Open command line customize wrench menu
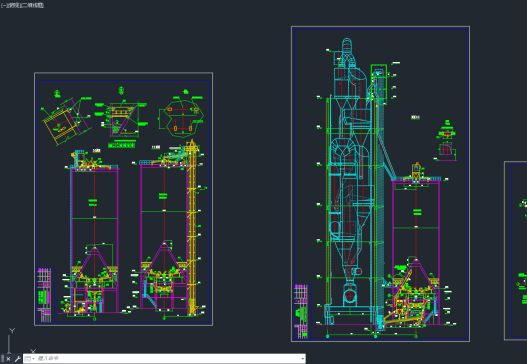The image size is (527, 364). pyautogui.click(x=17, y=359)
